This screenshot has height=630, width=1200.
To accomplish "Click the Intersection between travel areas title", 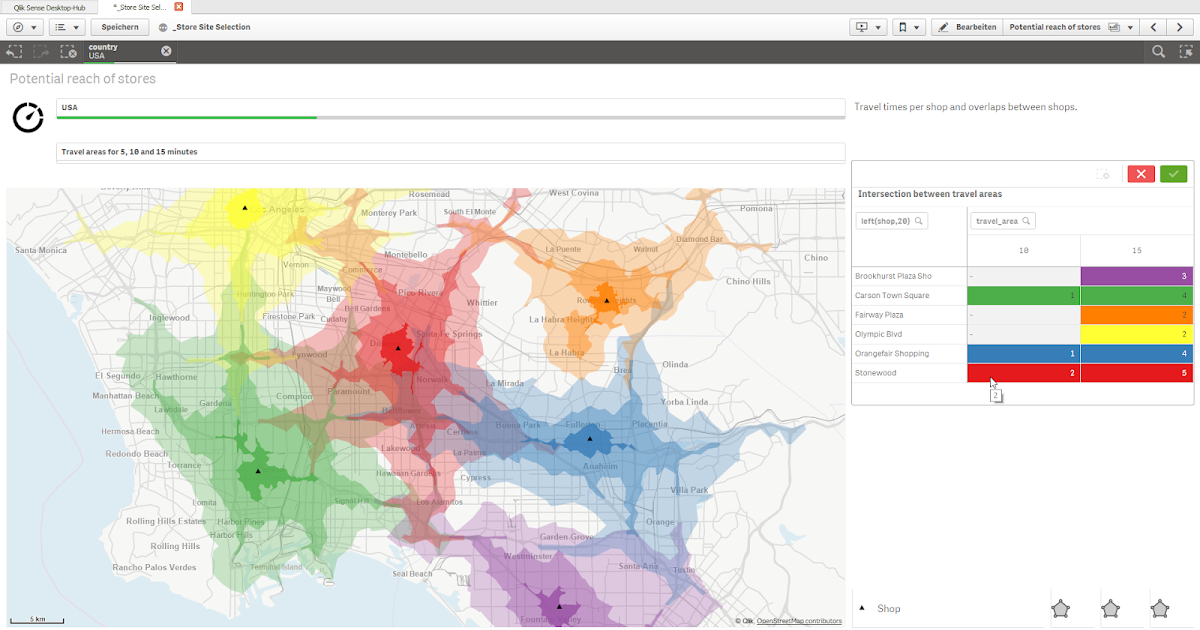I will pos(930,194).
